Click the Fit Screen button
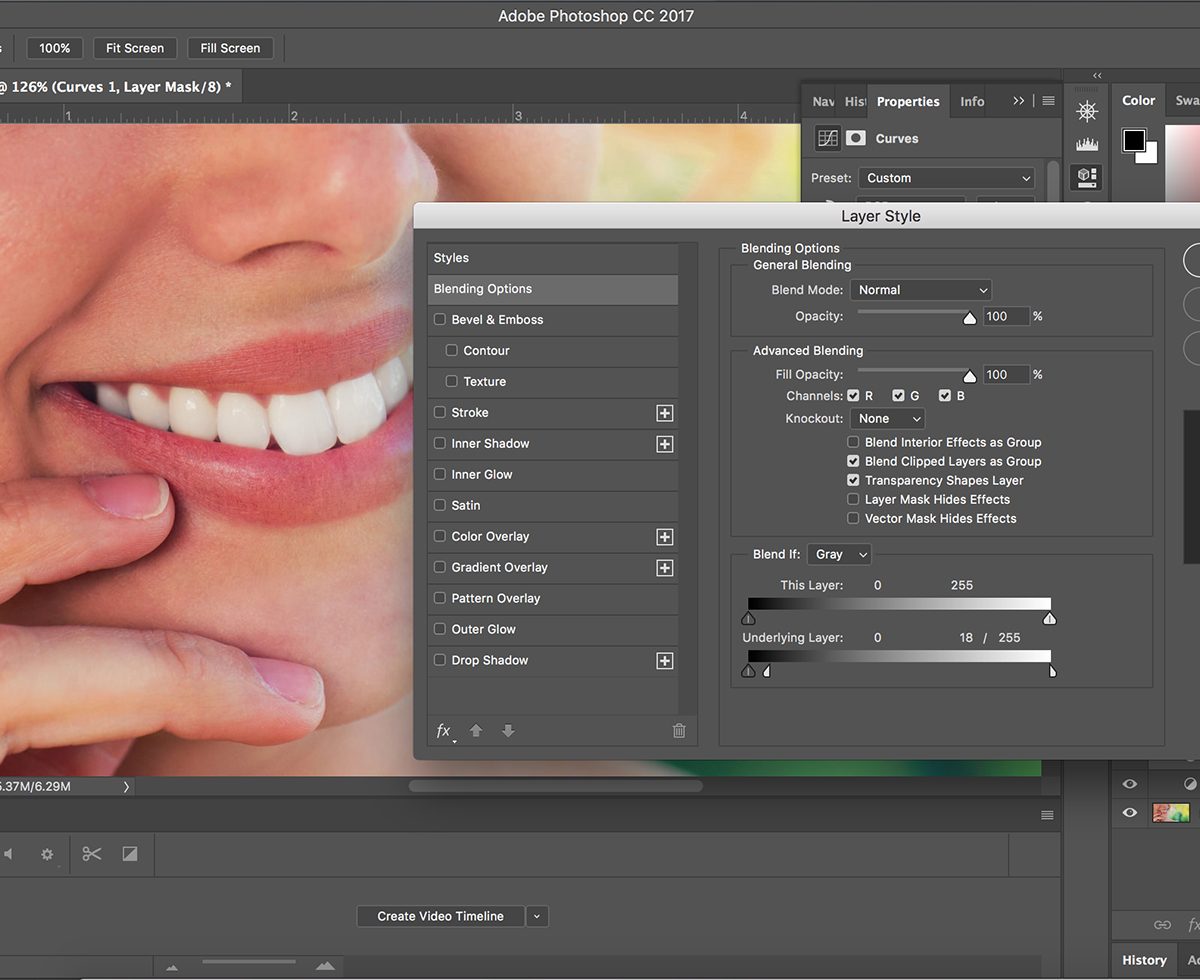The image size is (1200, 980). (x=135, y=48)
